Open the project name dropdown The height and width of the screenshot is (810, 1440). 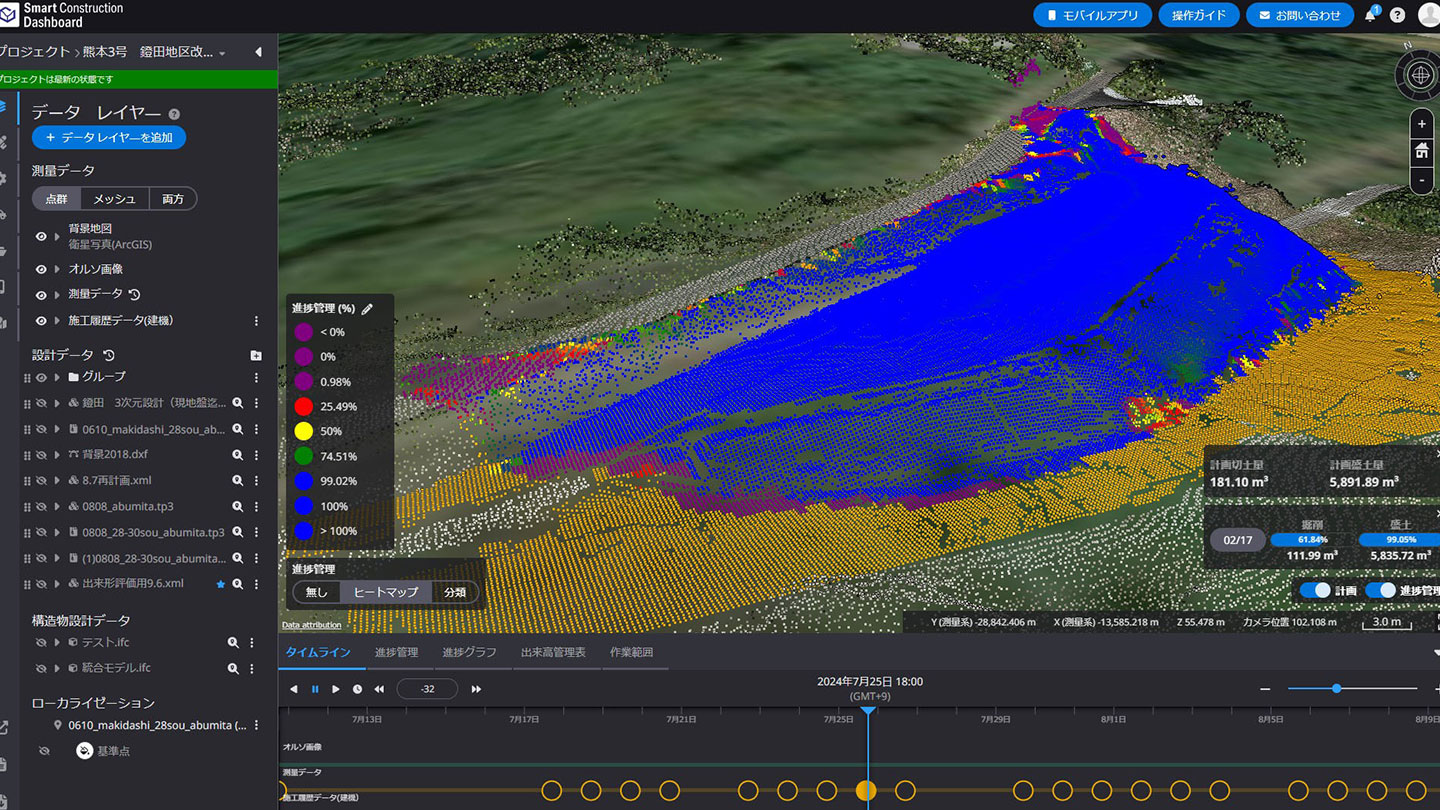(222, 53)
